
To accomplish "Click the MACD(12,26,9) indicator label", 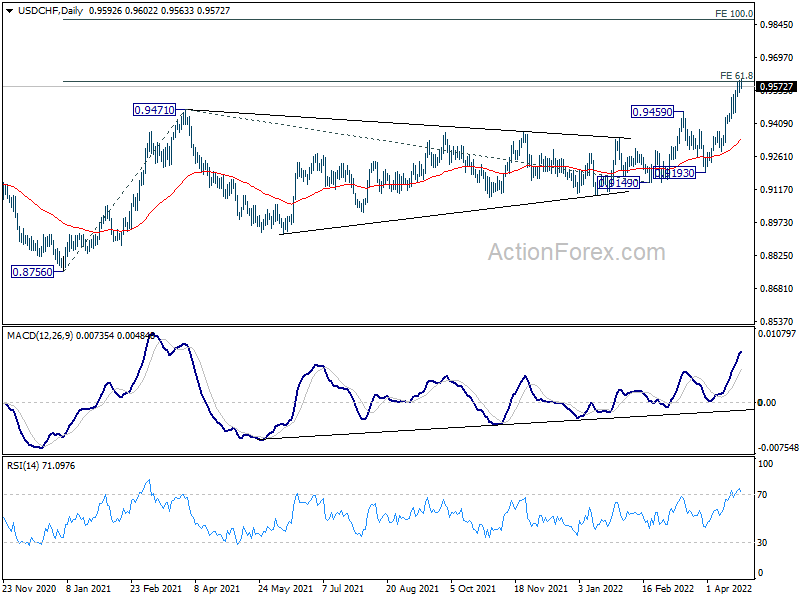I will tap(40, 335).
